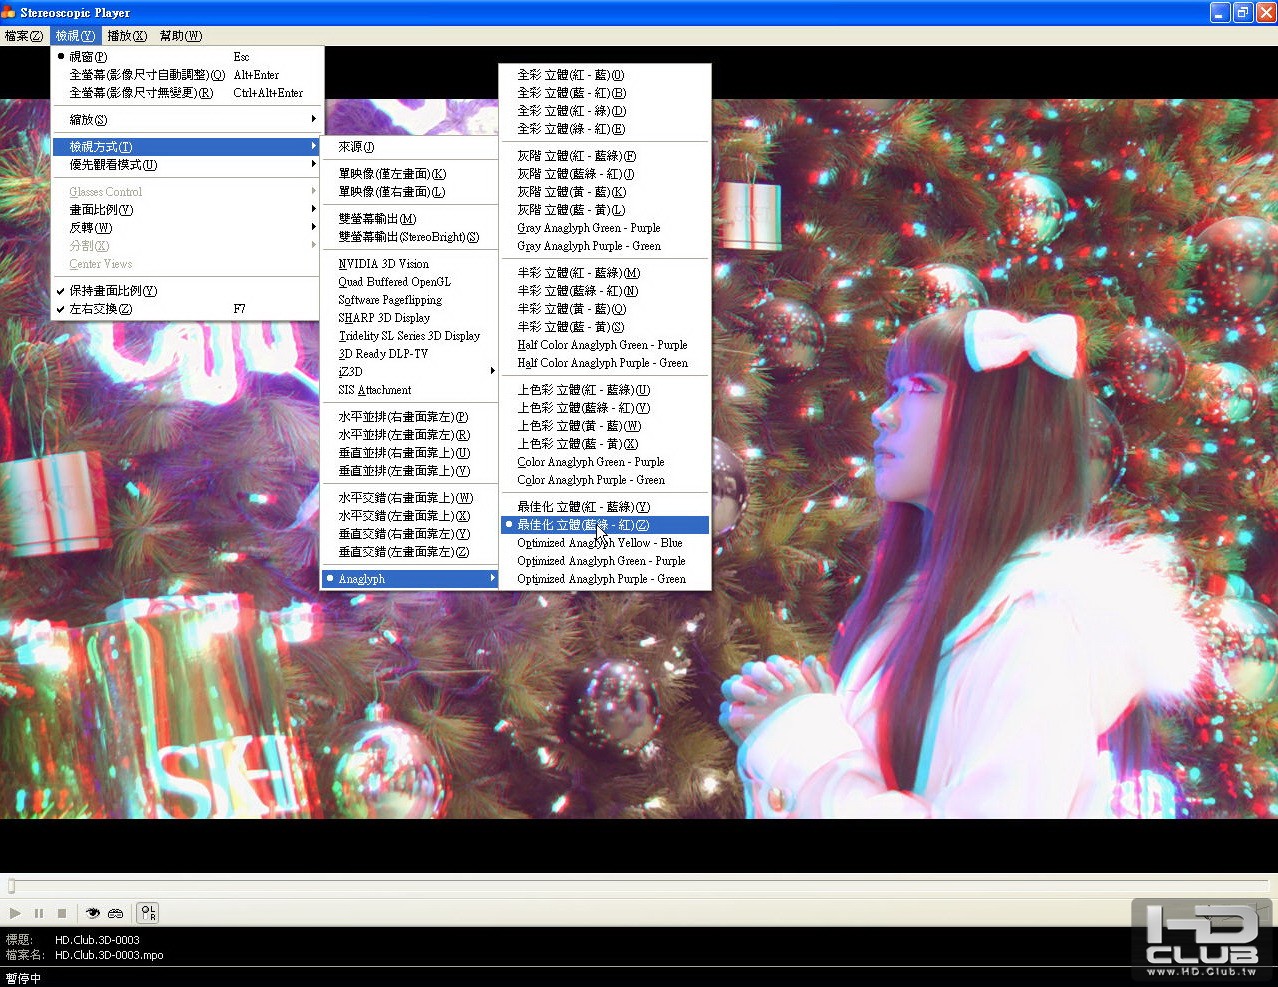The height and width of the screenshot is (987, 1278).
Task: Click the Pause button in the toolbar
Action: tap(39, 913)
